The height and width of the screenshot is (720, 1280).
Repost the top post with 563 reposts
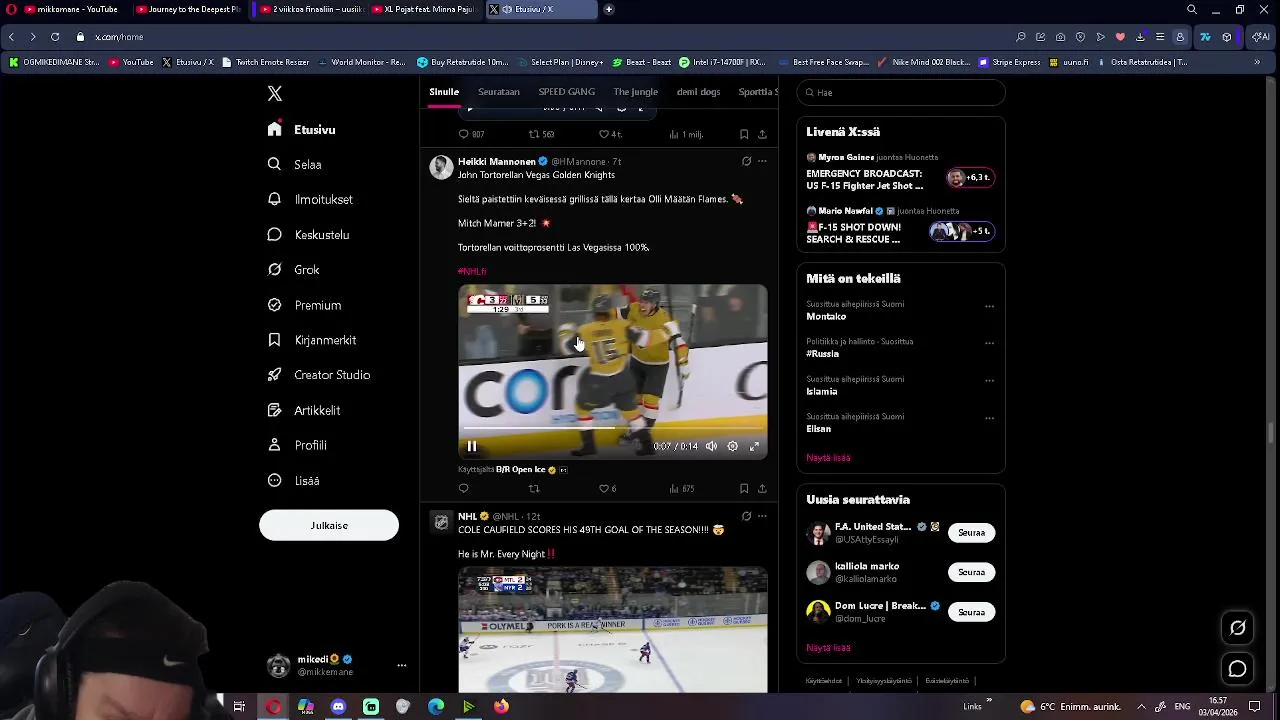(x=541, y=134)
